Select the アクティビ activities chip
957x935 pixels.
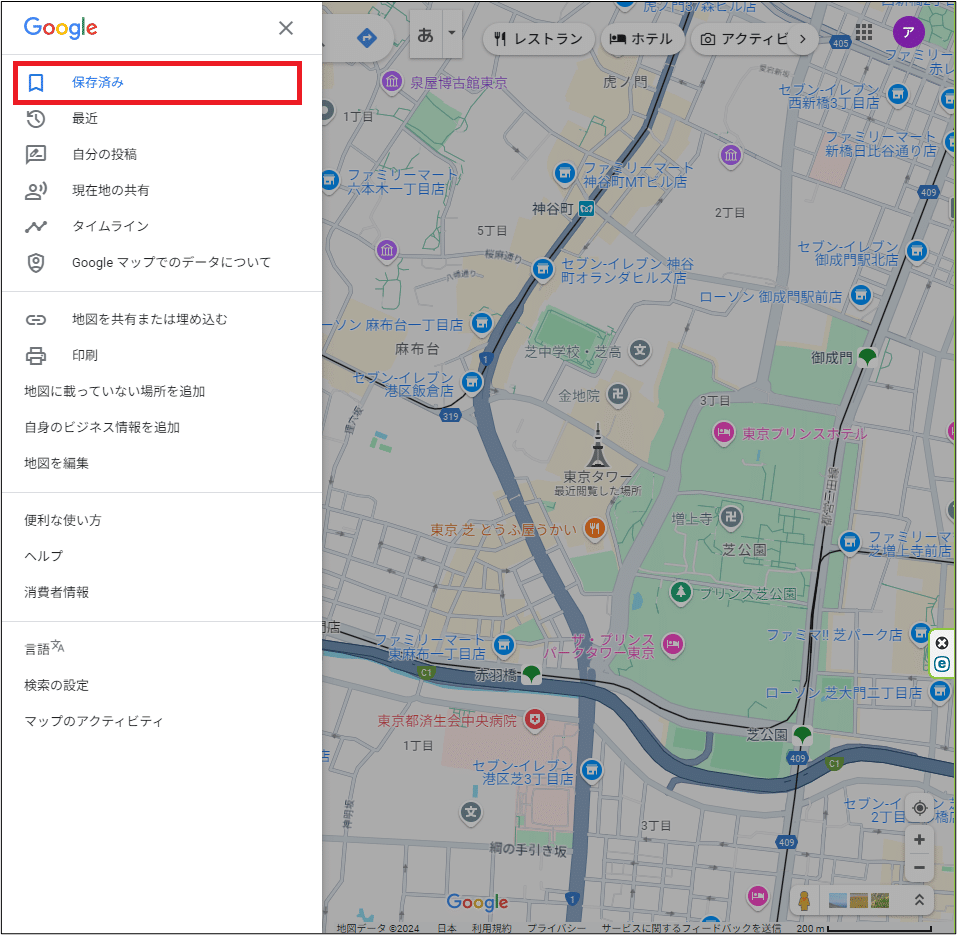(x=745, y=39)
